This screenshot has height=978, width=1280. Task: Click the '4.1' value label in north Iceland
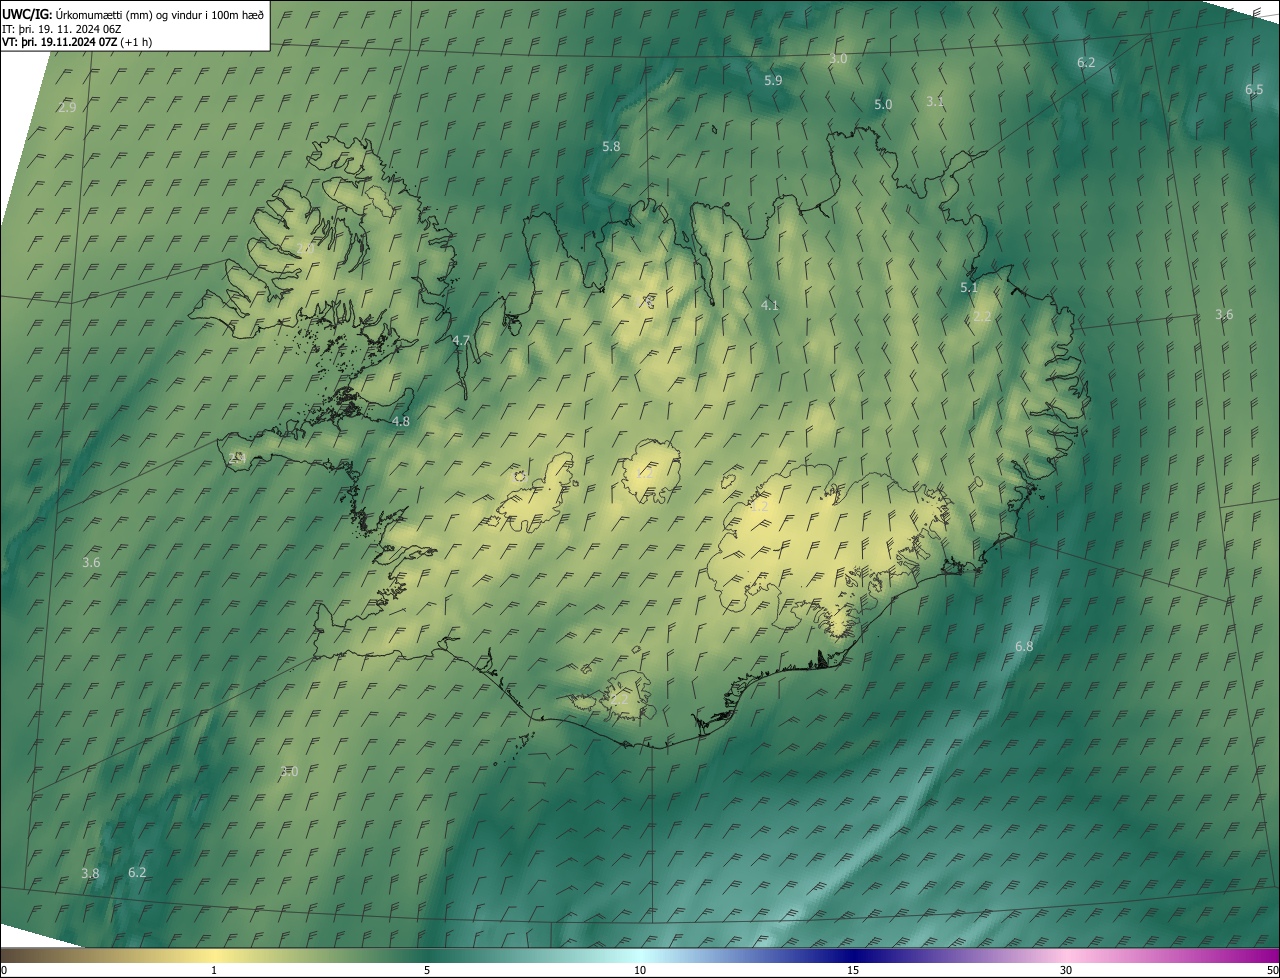point(770,305)
